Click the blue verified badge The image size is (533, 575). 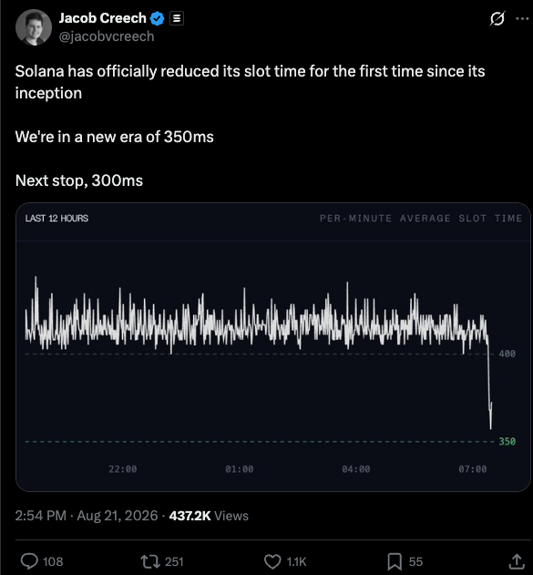click(157, 18)
